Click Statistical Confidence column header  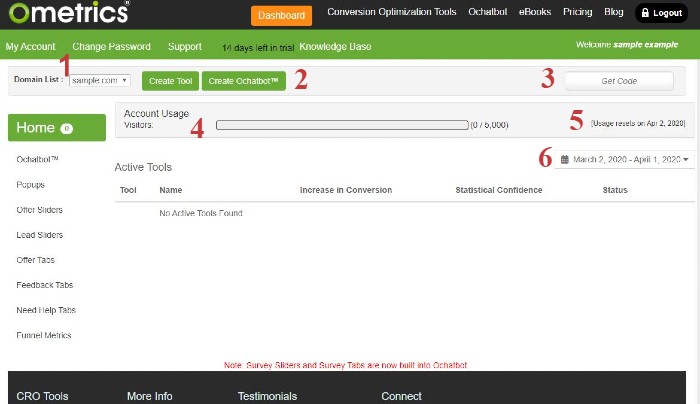click(x=499, y=190)
